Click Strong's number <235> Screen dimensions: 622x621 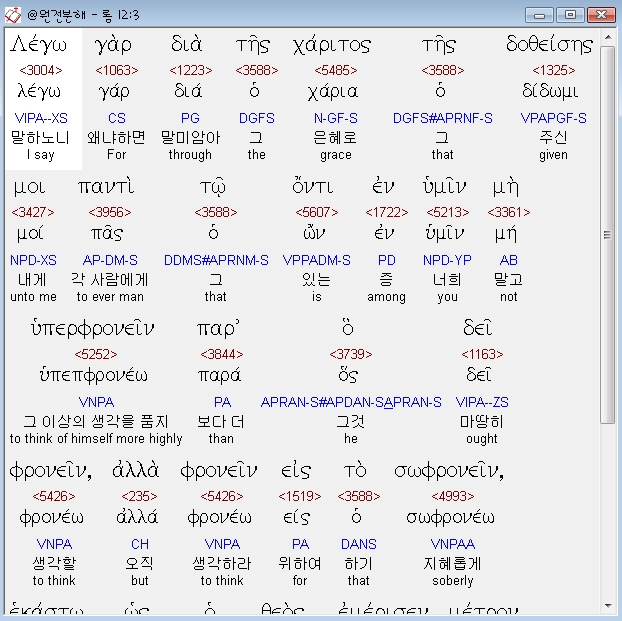[x=139, y=496]
